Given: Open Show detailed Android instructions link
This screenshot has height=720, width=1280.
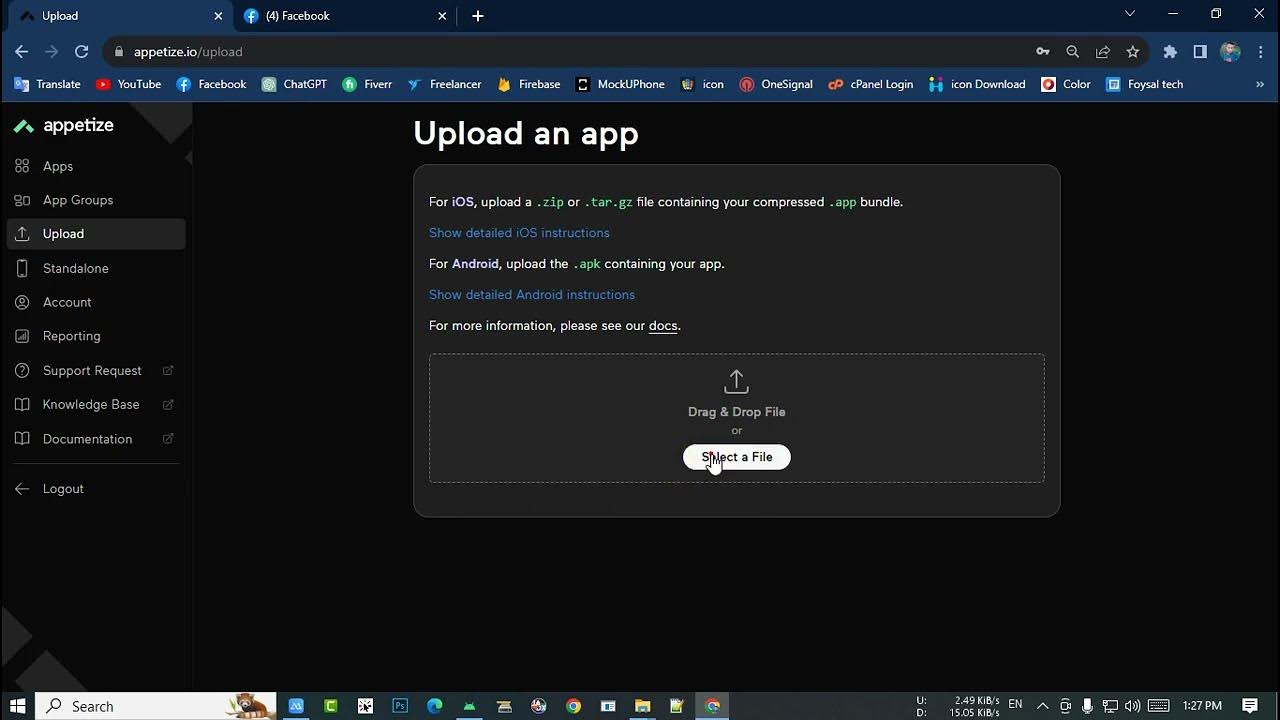Looking at the screenshot, I should click(x=532, y=295).
